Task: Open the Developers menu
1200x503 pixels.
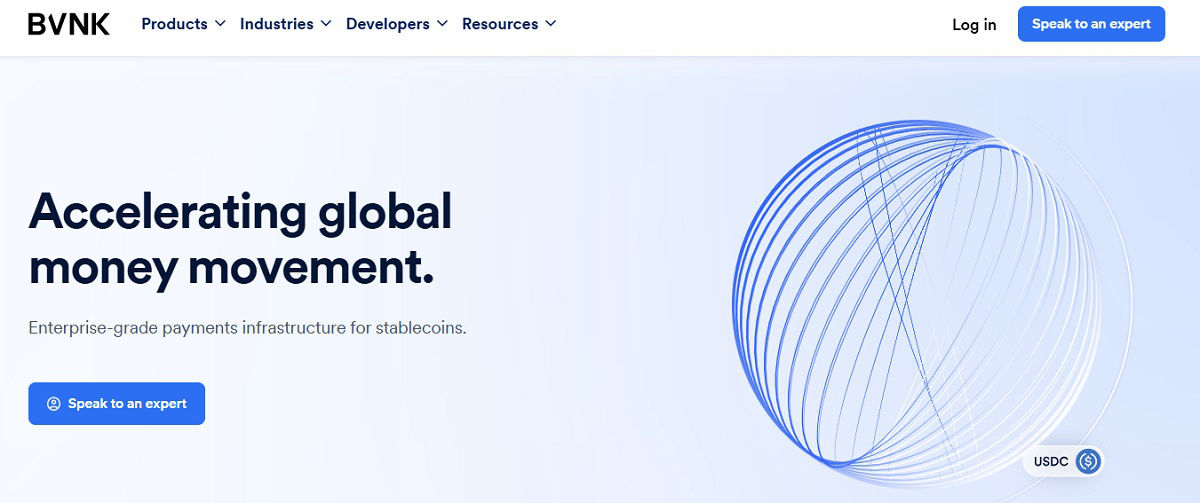Action: click(x=396, y=24)
